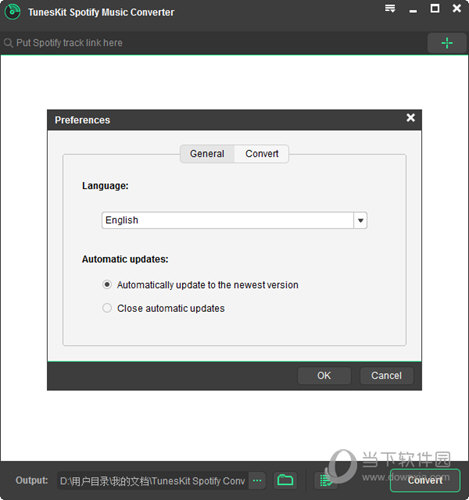Open the main menu icon in title bar
The width and height of the screenshot is (469, 500).
click(390, 9)
